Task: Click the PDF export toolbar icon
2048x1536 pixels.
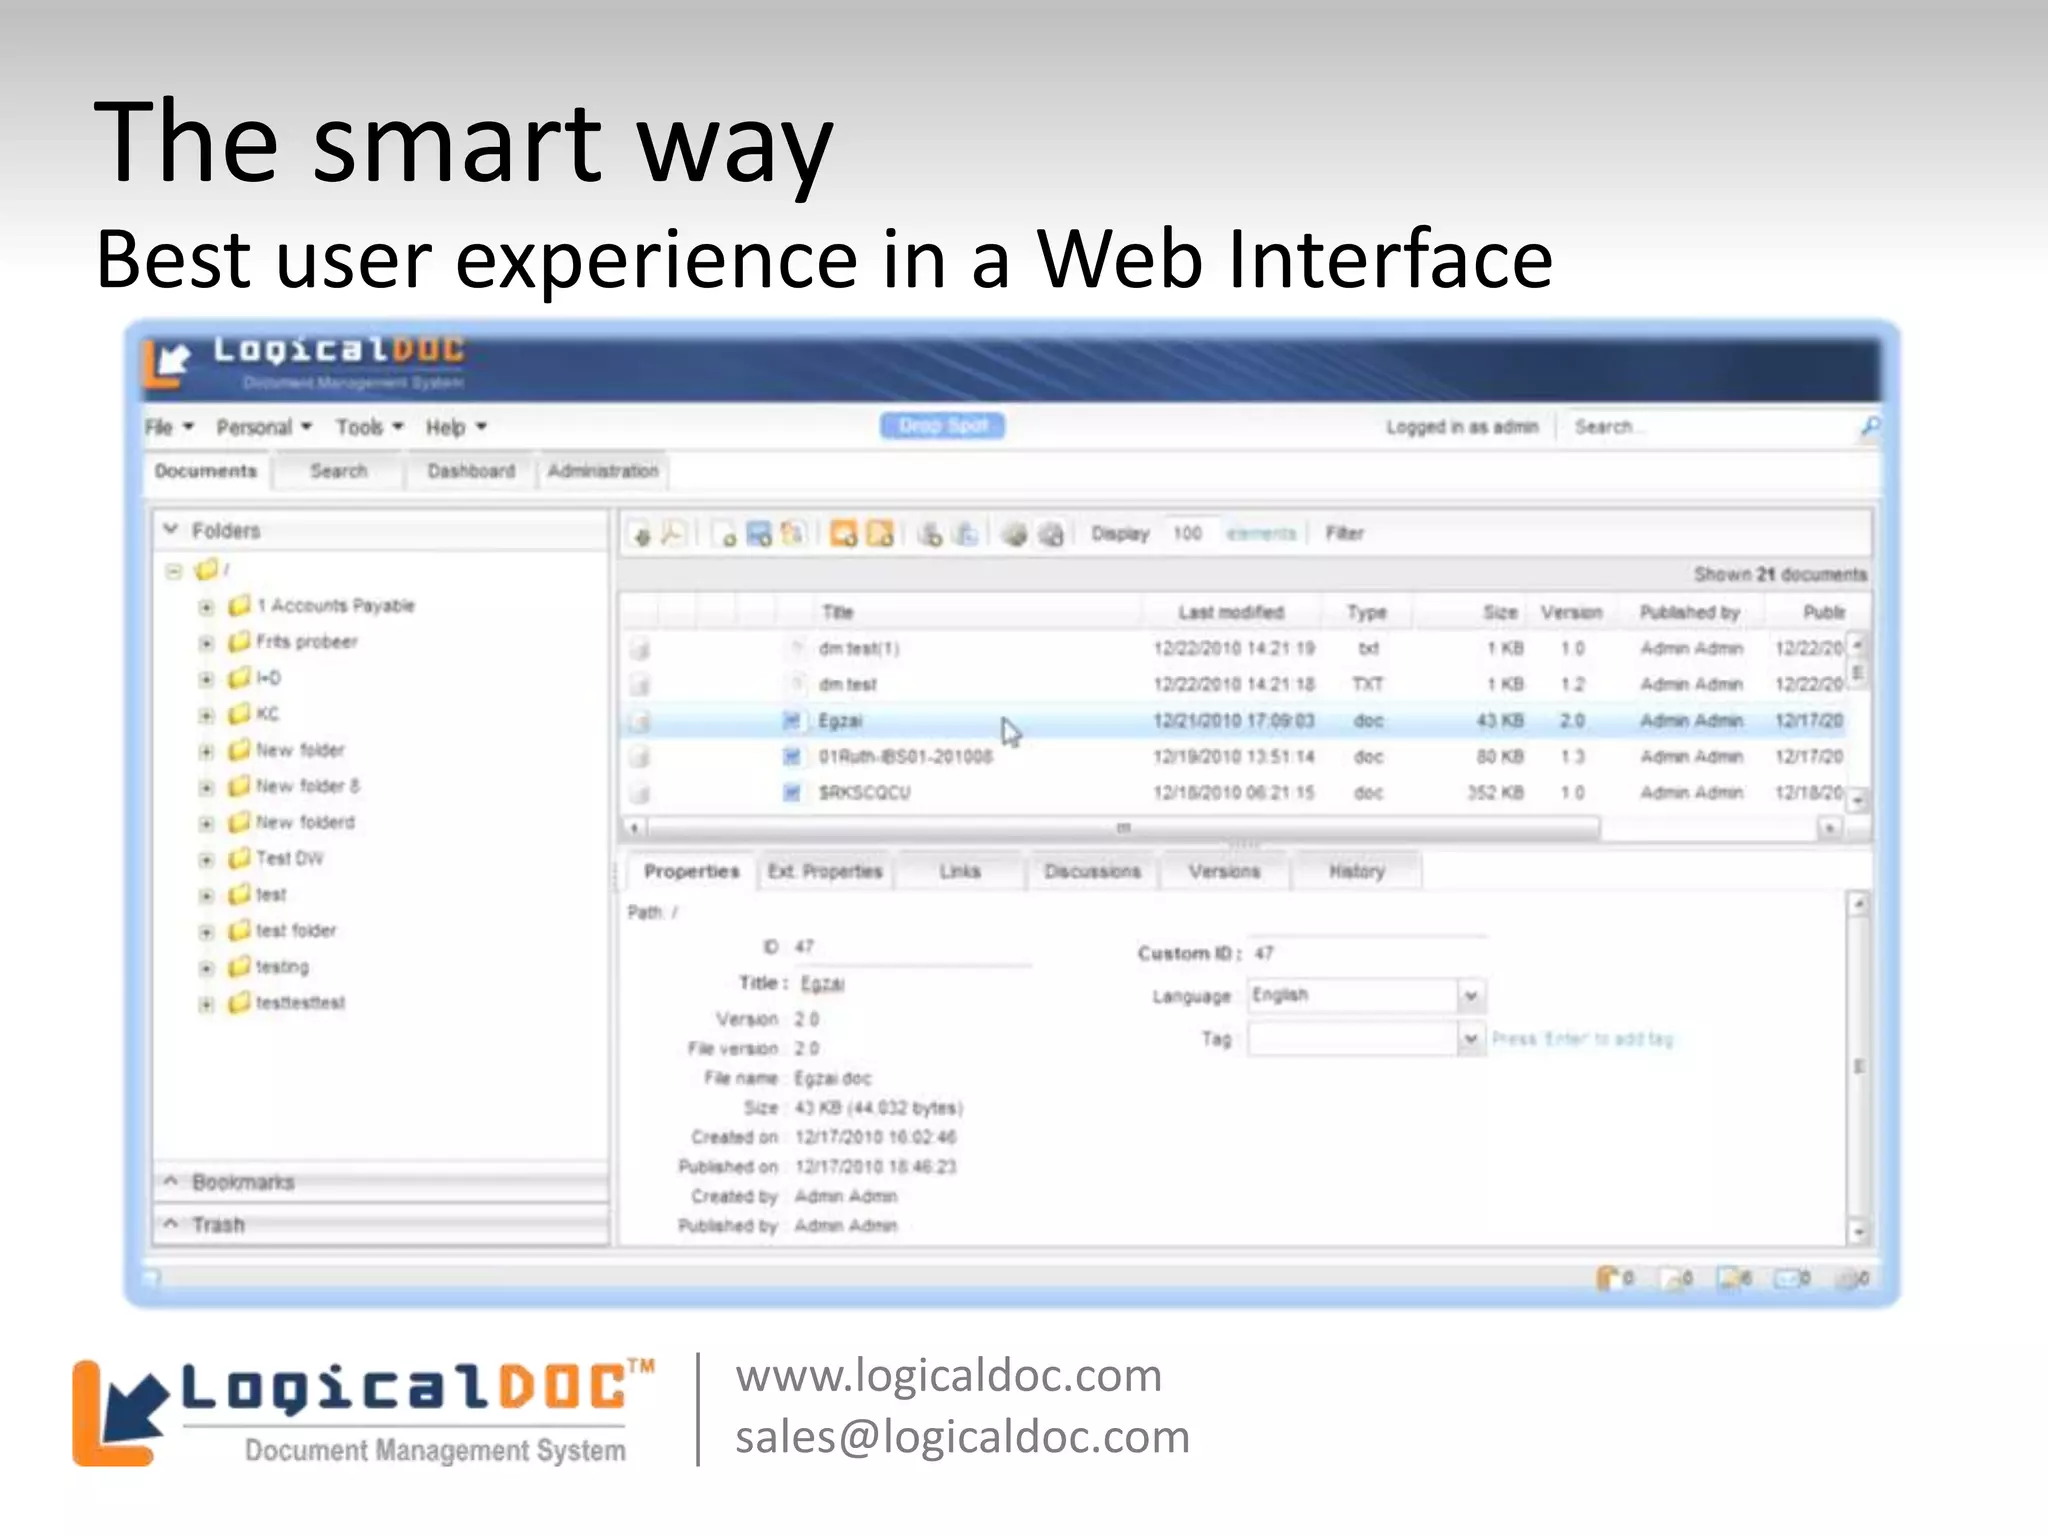Action: click(673, 534)
